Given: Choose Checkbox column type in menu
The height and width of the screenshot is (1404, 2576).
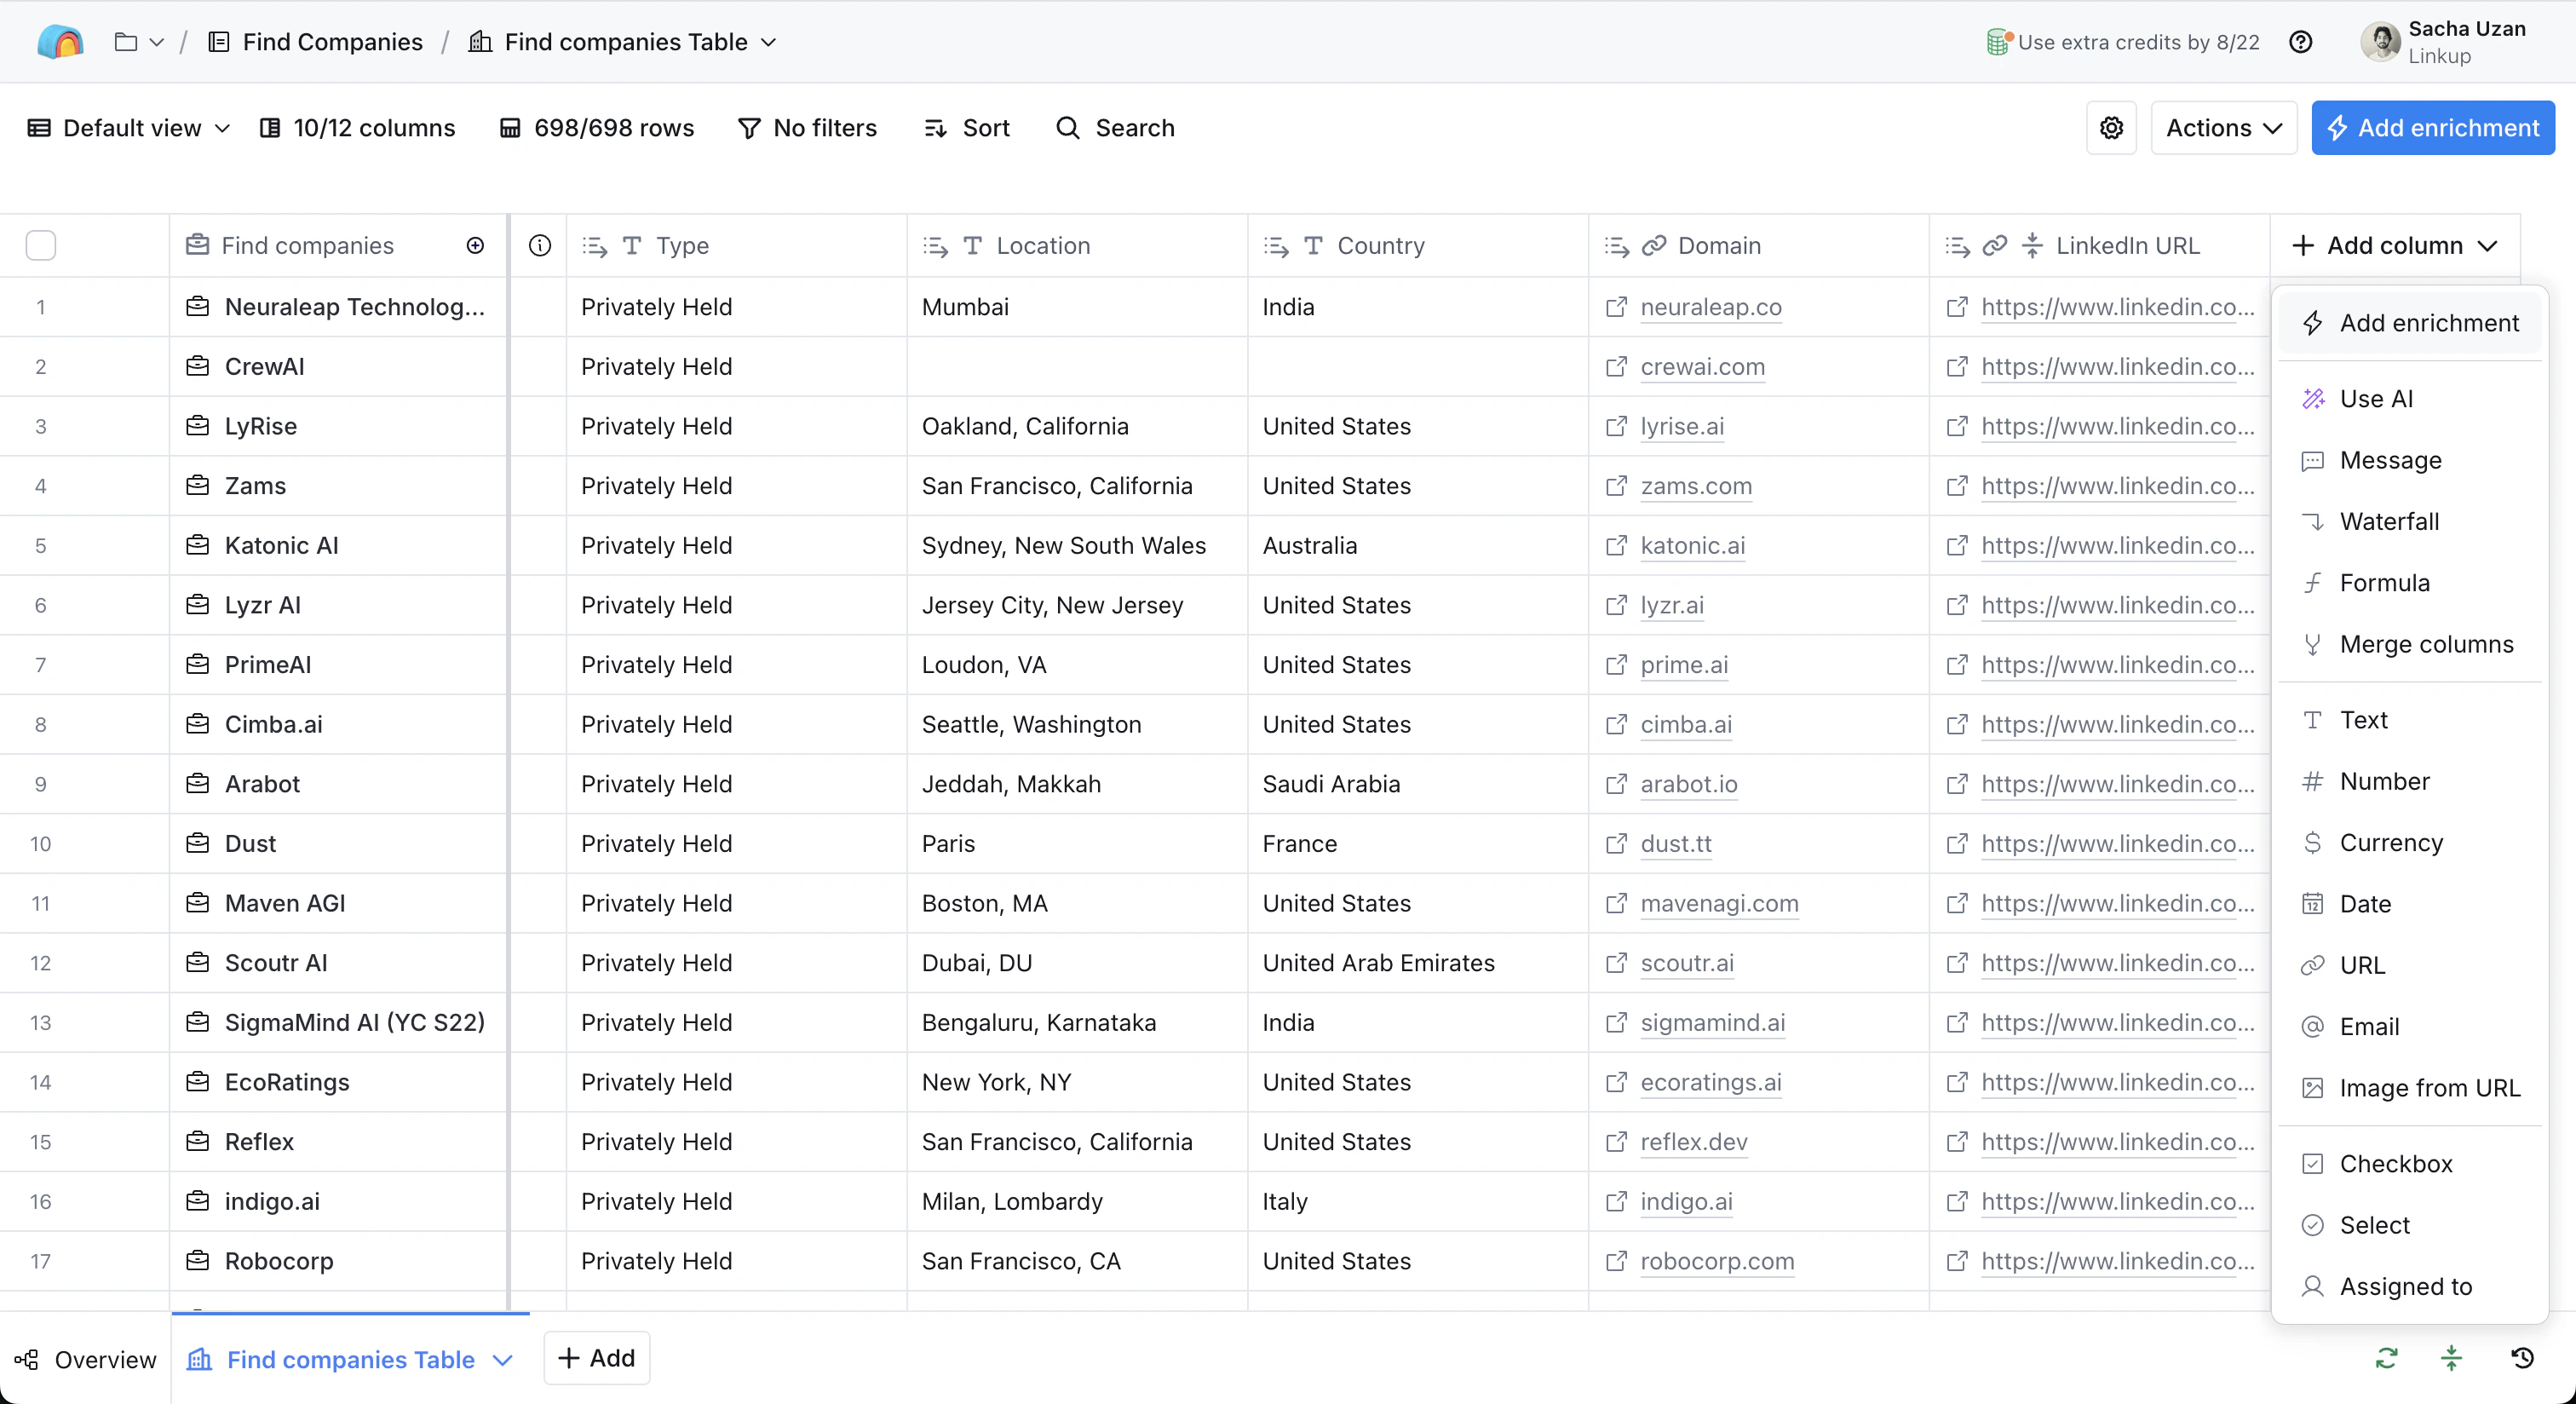Looking at the screenshot, I should [2395, 1164].
